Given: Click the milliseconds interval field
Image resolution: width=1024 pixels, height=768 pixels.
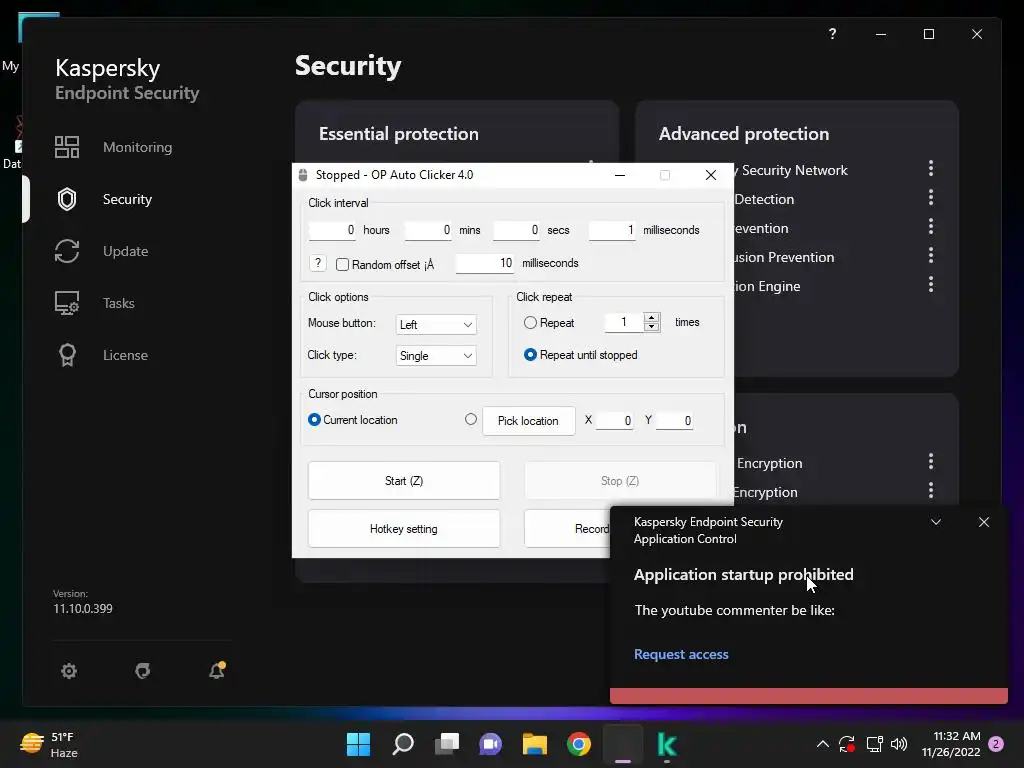Looking at the screenshot, I should [612, 230].
